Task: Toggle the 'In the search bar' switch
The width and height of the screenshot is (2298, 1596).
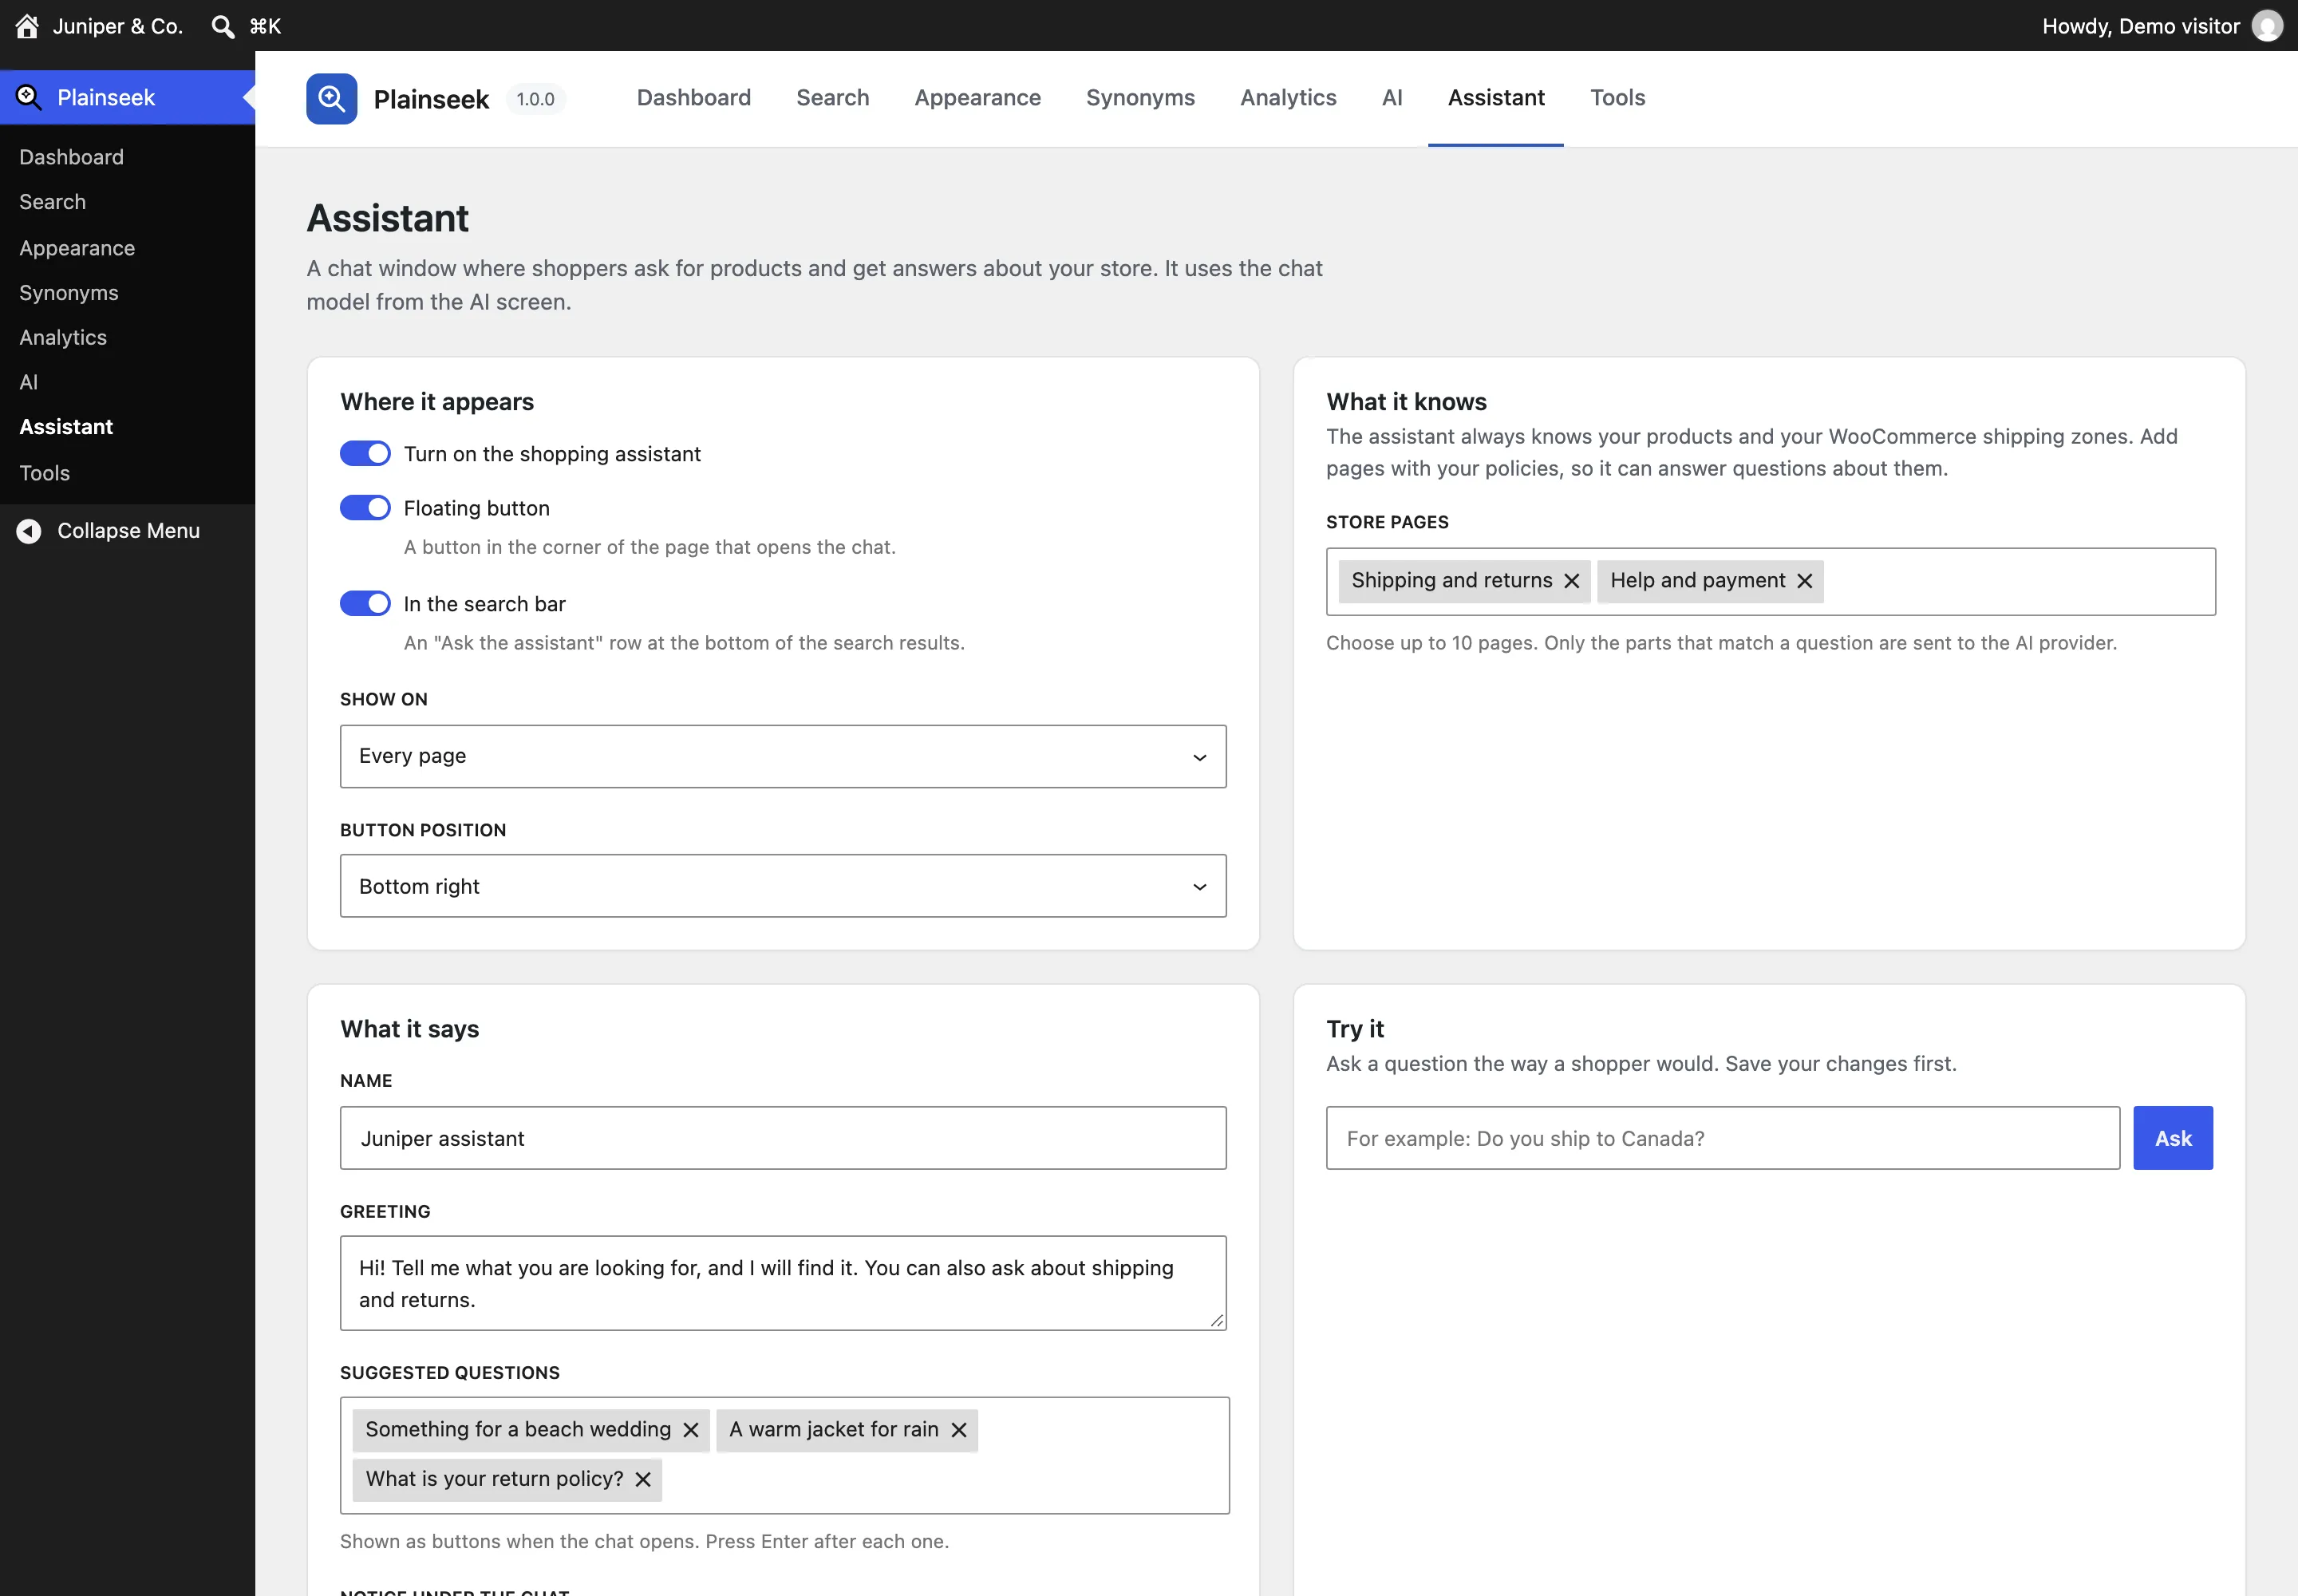Action: (x=365, y=603)
